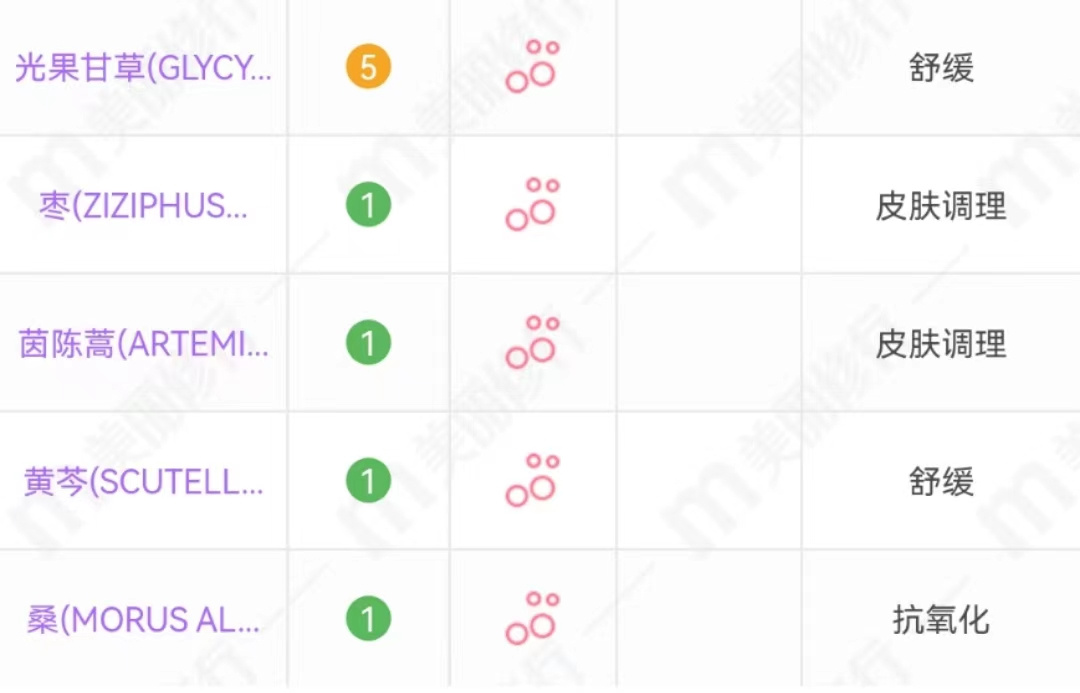
Task: Click the orange safety score 5 badge
Action: click(x=368, y=68)
